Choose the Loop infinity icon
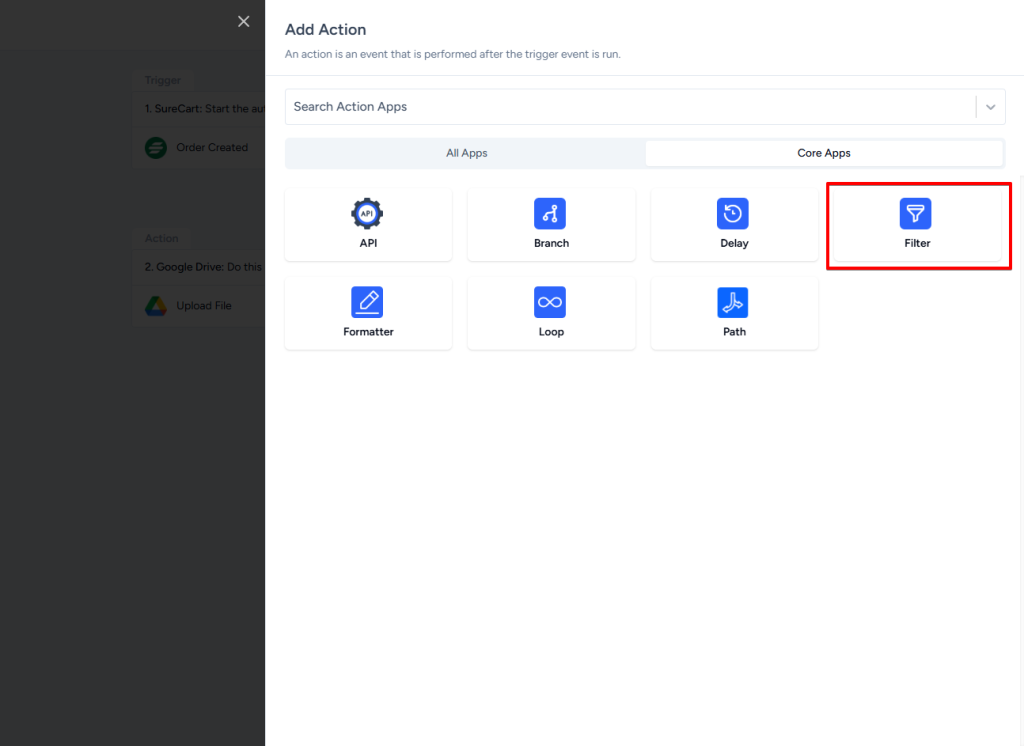1024x746 pixels. (550, 302)
